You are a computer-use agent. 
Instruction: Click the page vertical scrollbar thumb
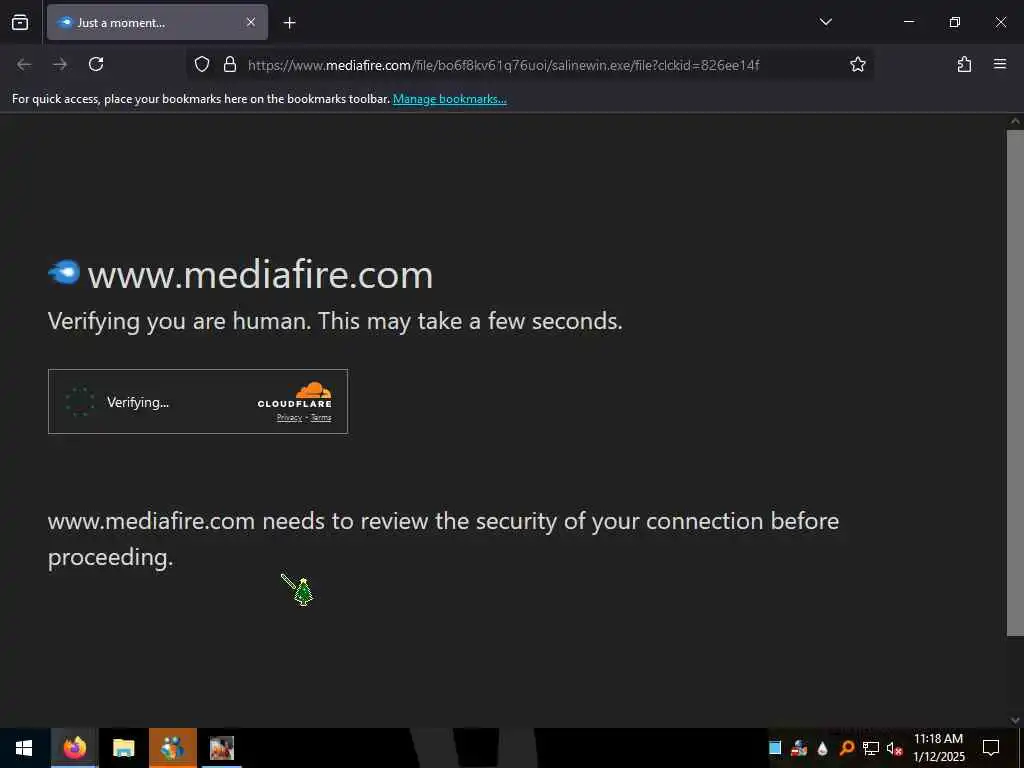click(x=1015, y=383)
